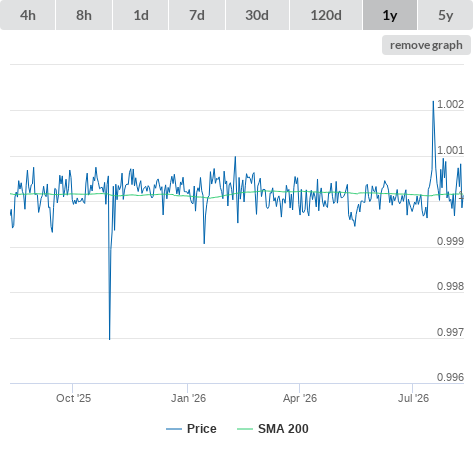The width and height of the screenshot is (474, 455).
Task: Open the 120d time range tab
Action: [326, 15]
